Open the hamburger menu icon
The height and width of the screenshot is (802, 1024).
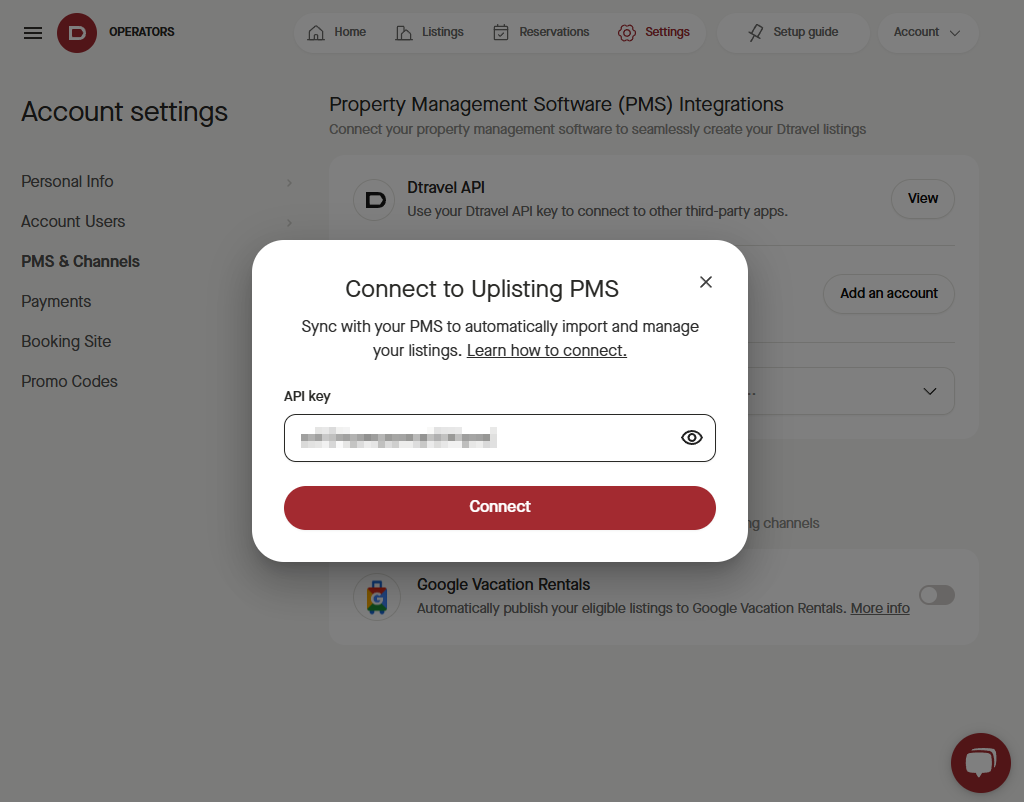click(33, 33)
